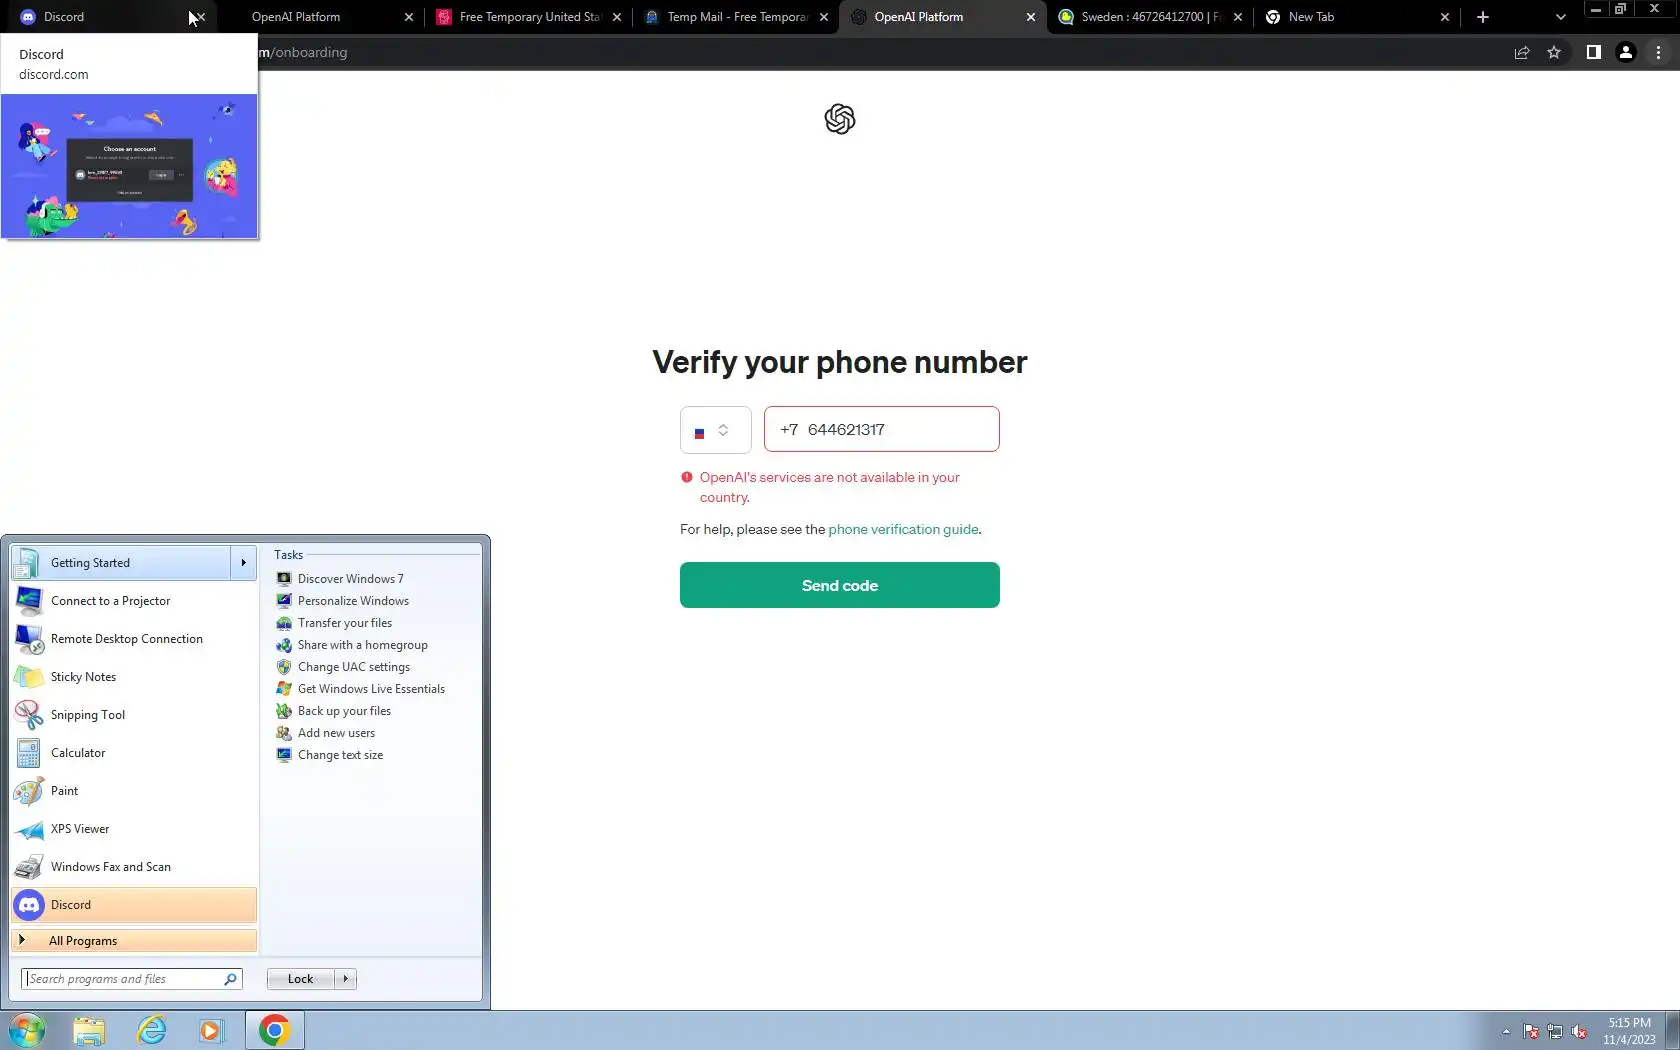
Task: Open the phone verification guide link
Action: point(903,529)
